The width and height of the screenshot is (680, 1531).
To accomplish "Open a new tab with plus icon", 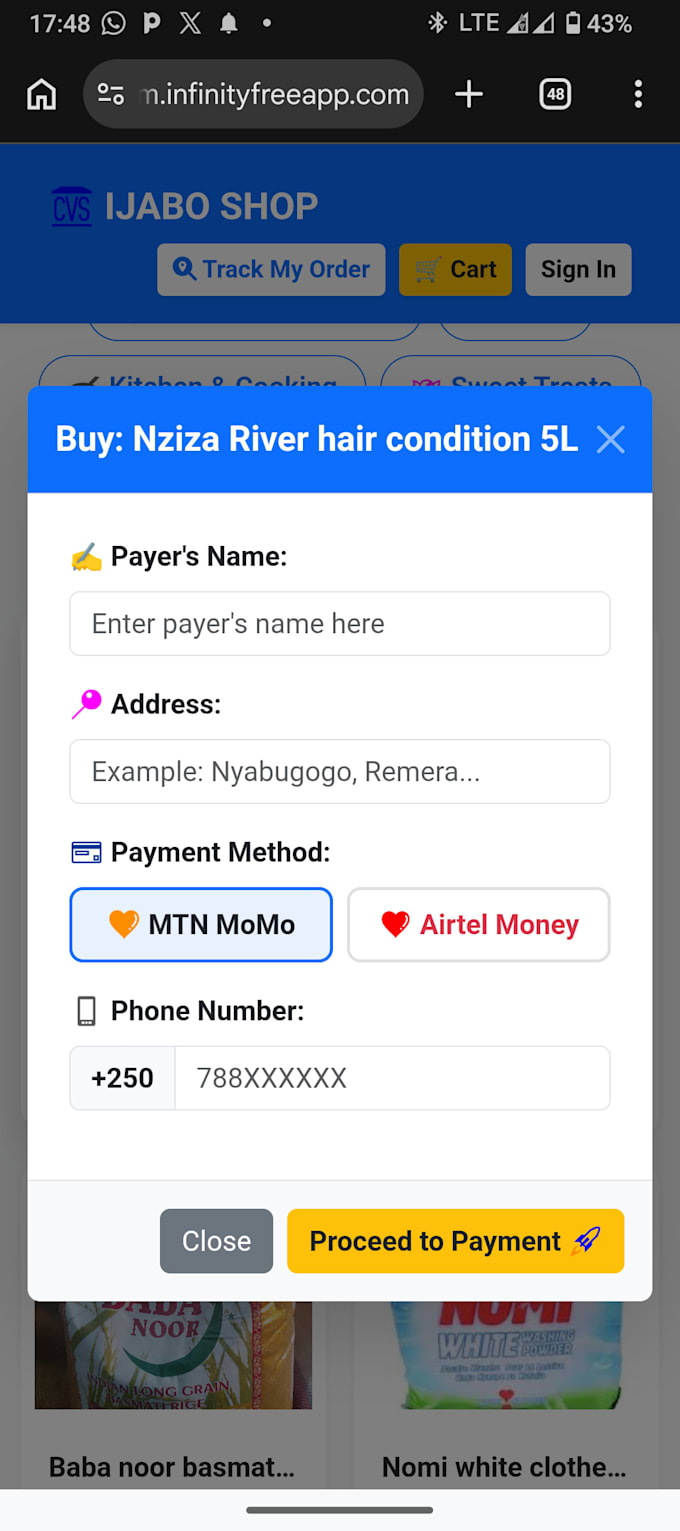I will tap(468, 95).
